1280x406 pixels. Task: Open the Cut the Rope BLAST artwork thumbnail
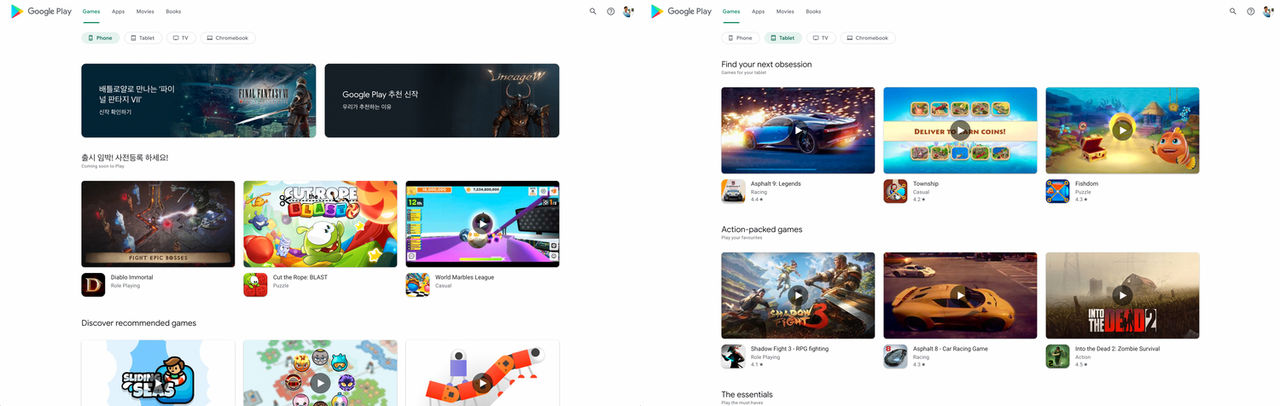click(320, 224)
